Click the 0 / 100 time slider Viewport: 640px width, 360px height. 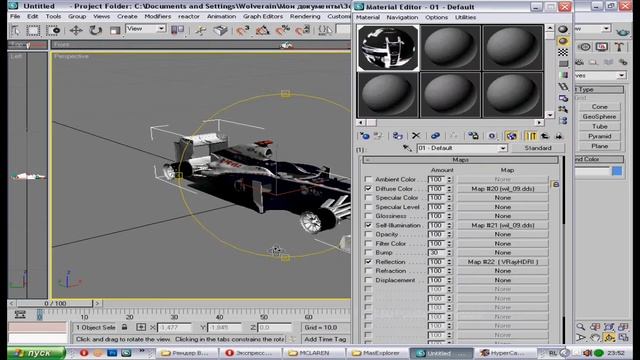[x=55, y=303]
